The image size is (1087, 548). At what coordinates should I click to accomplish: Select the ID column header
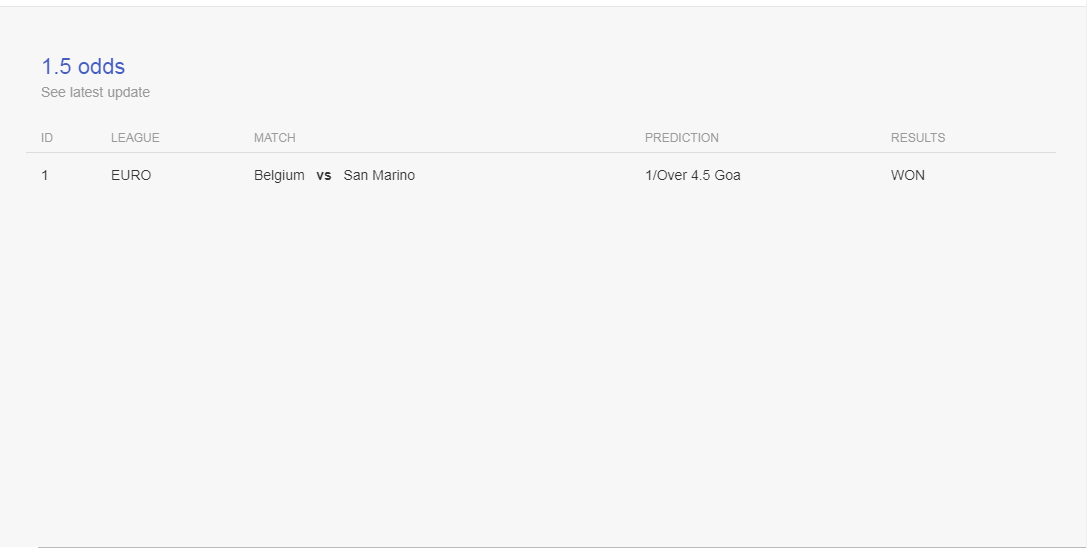[46, 137]
